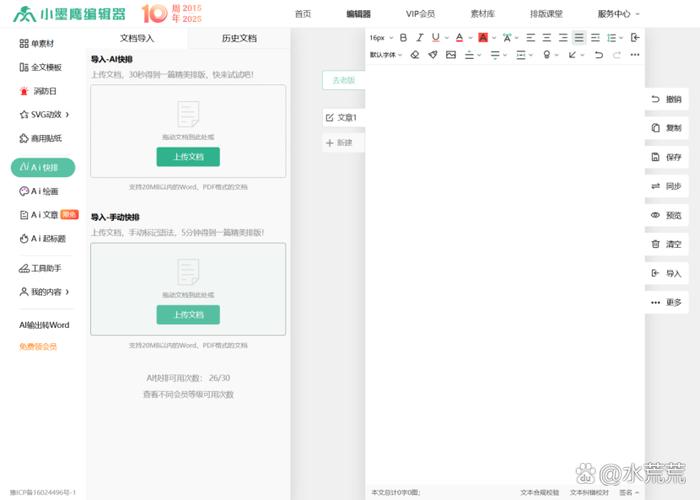Select justify text alignment

coord(579,38)
